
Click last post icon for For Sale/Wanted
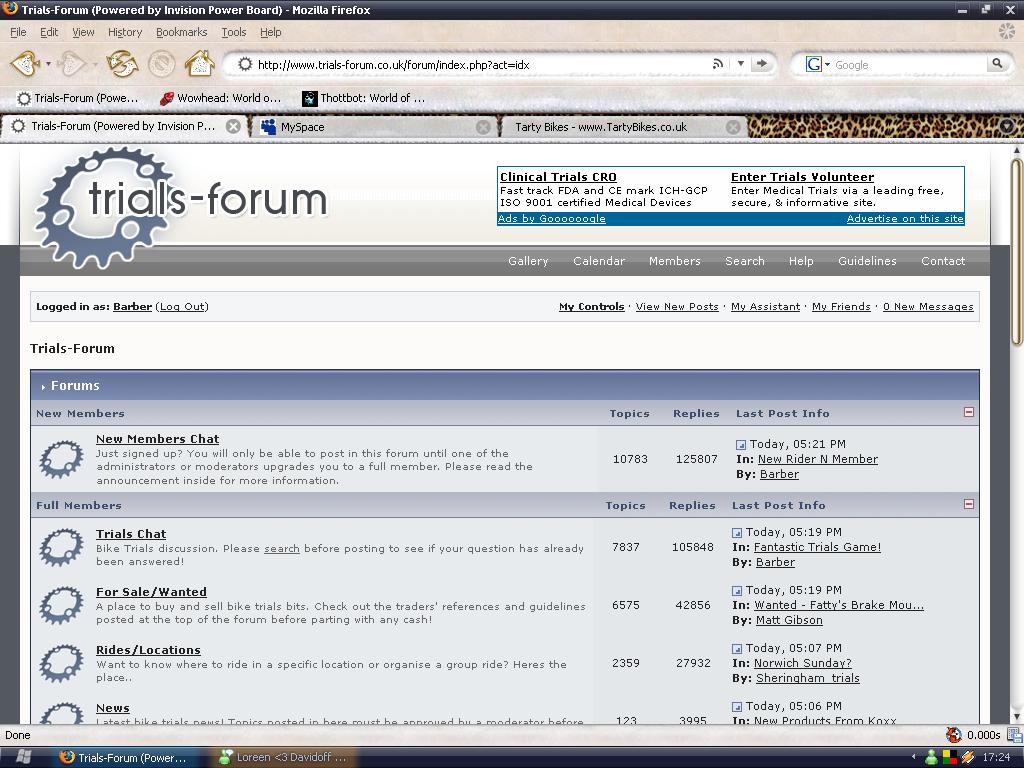[737, 591]
